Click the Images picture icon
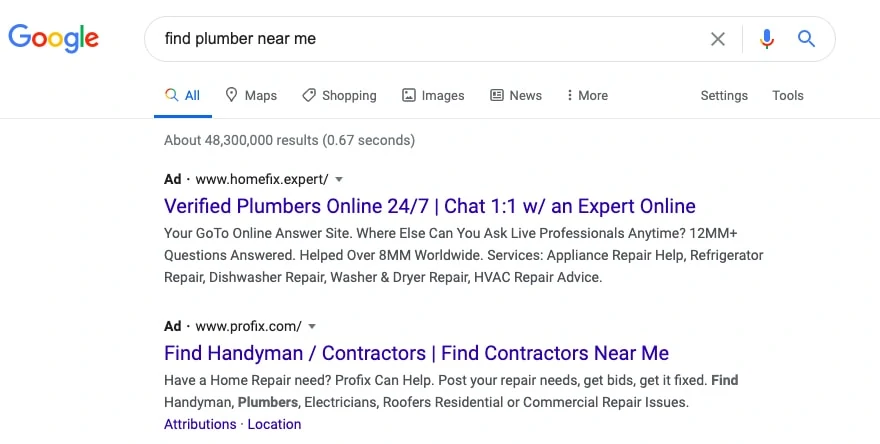This screenshot has width=880, height=444. pyautogui.click(x=409, y=95)
